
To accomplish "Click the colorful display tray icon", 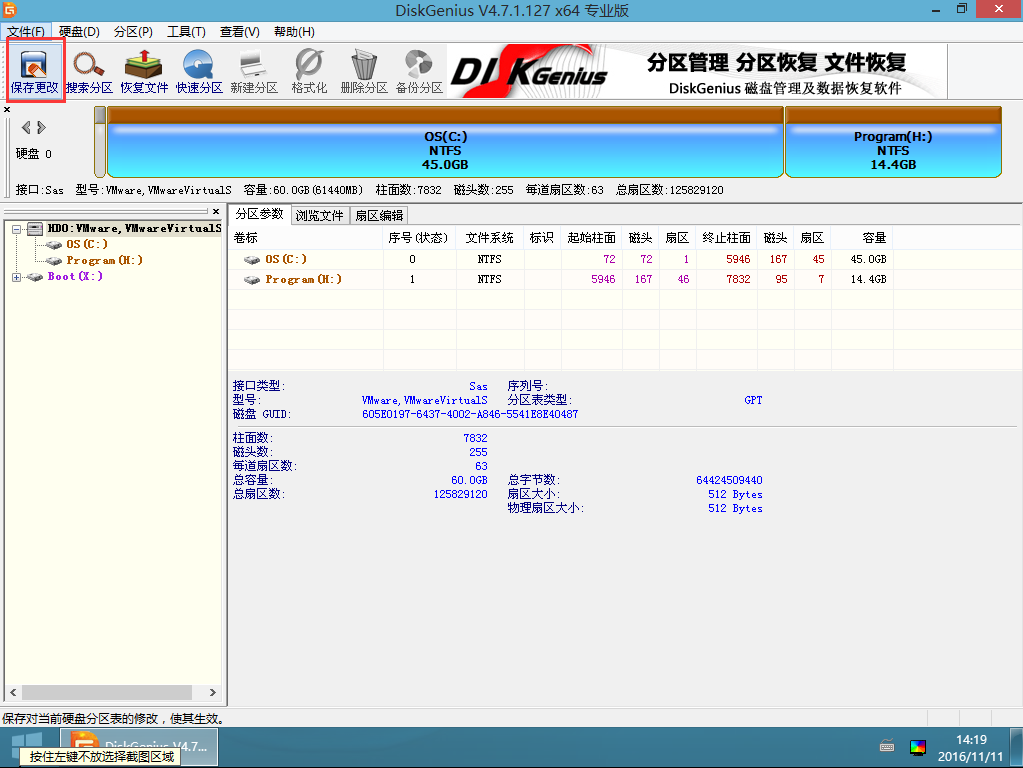I will [917, 747].
